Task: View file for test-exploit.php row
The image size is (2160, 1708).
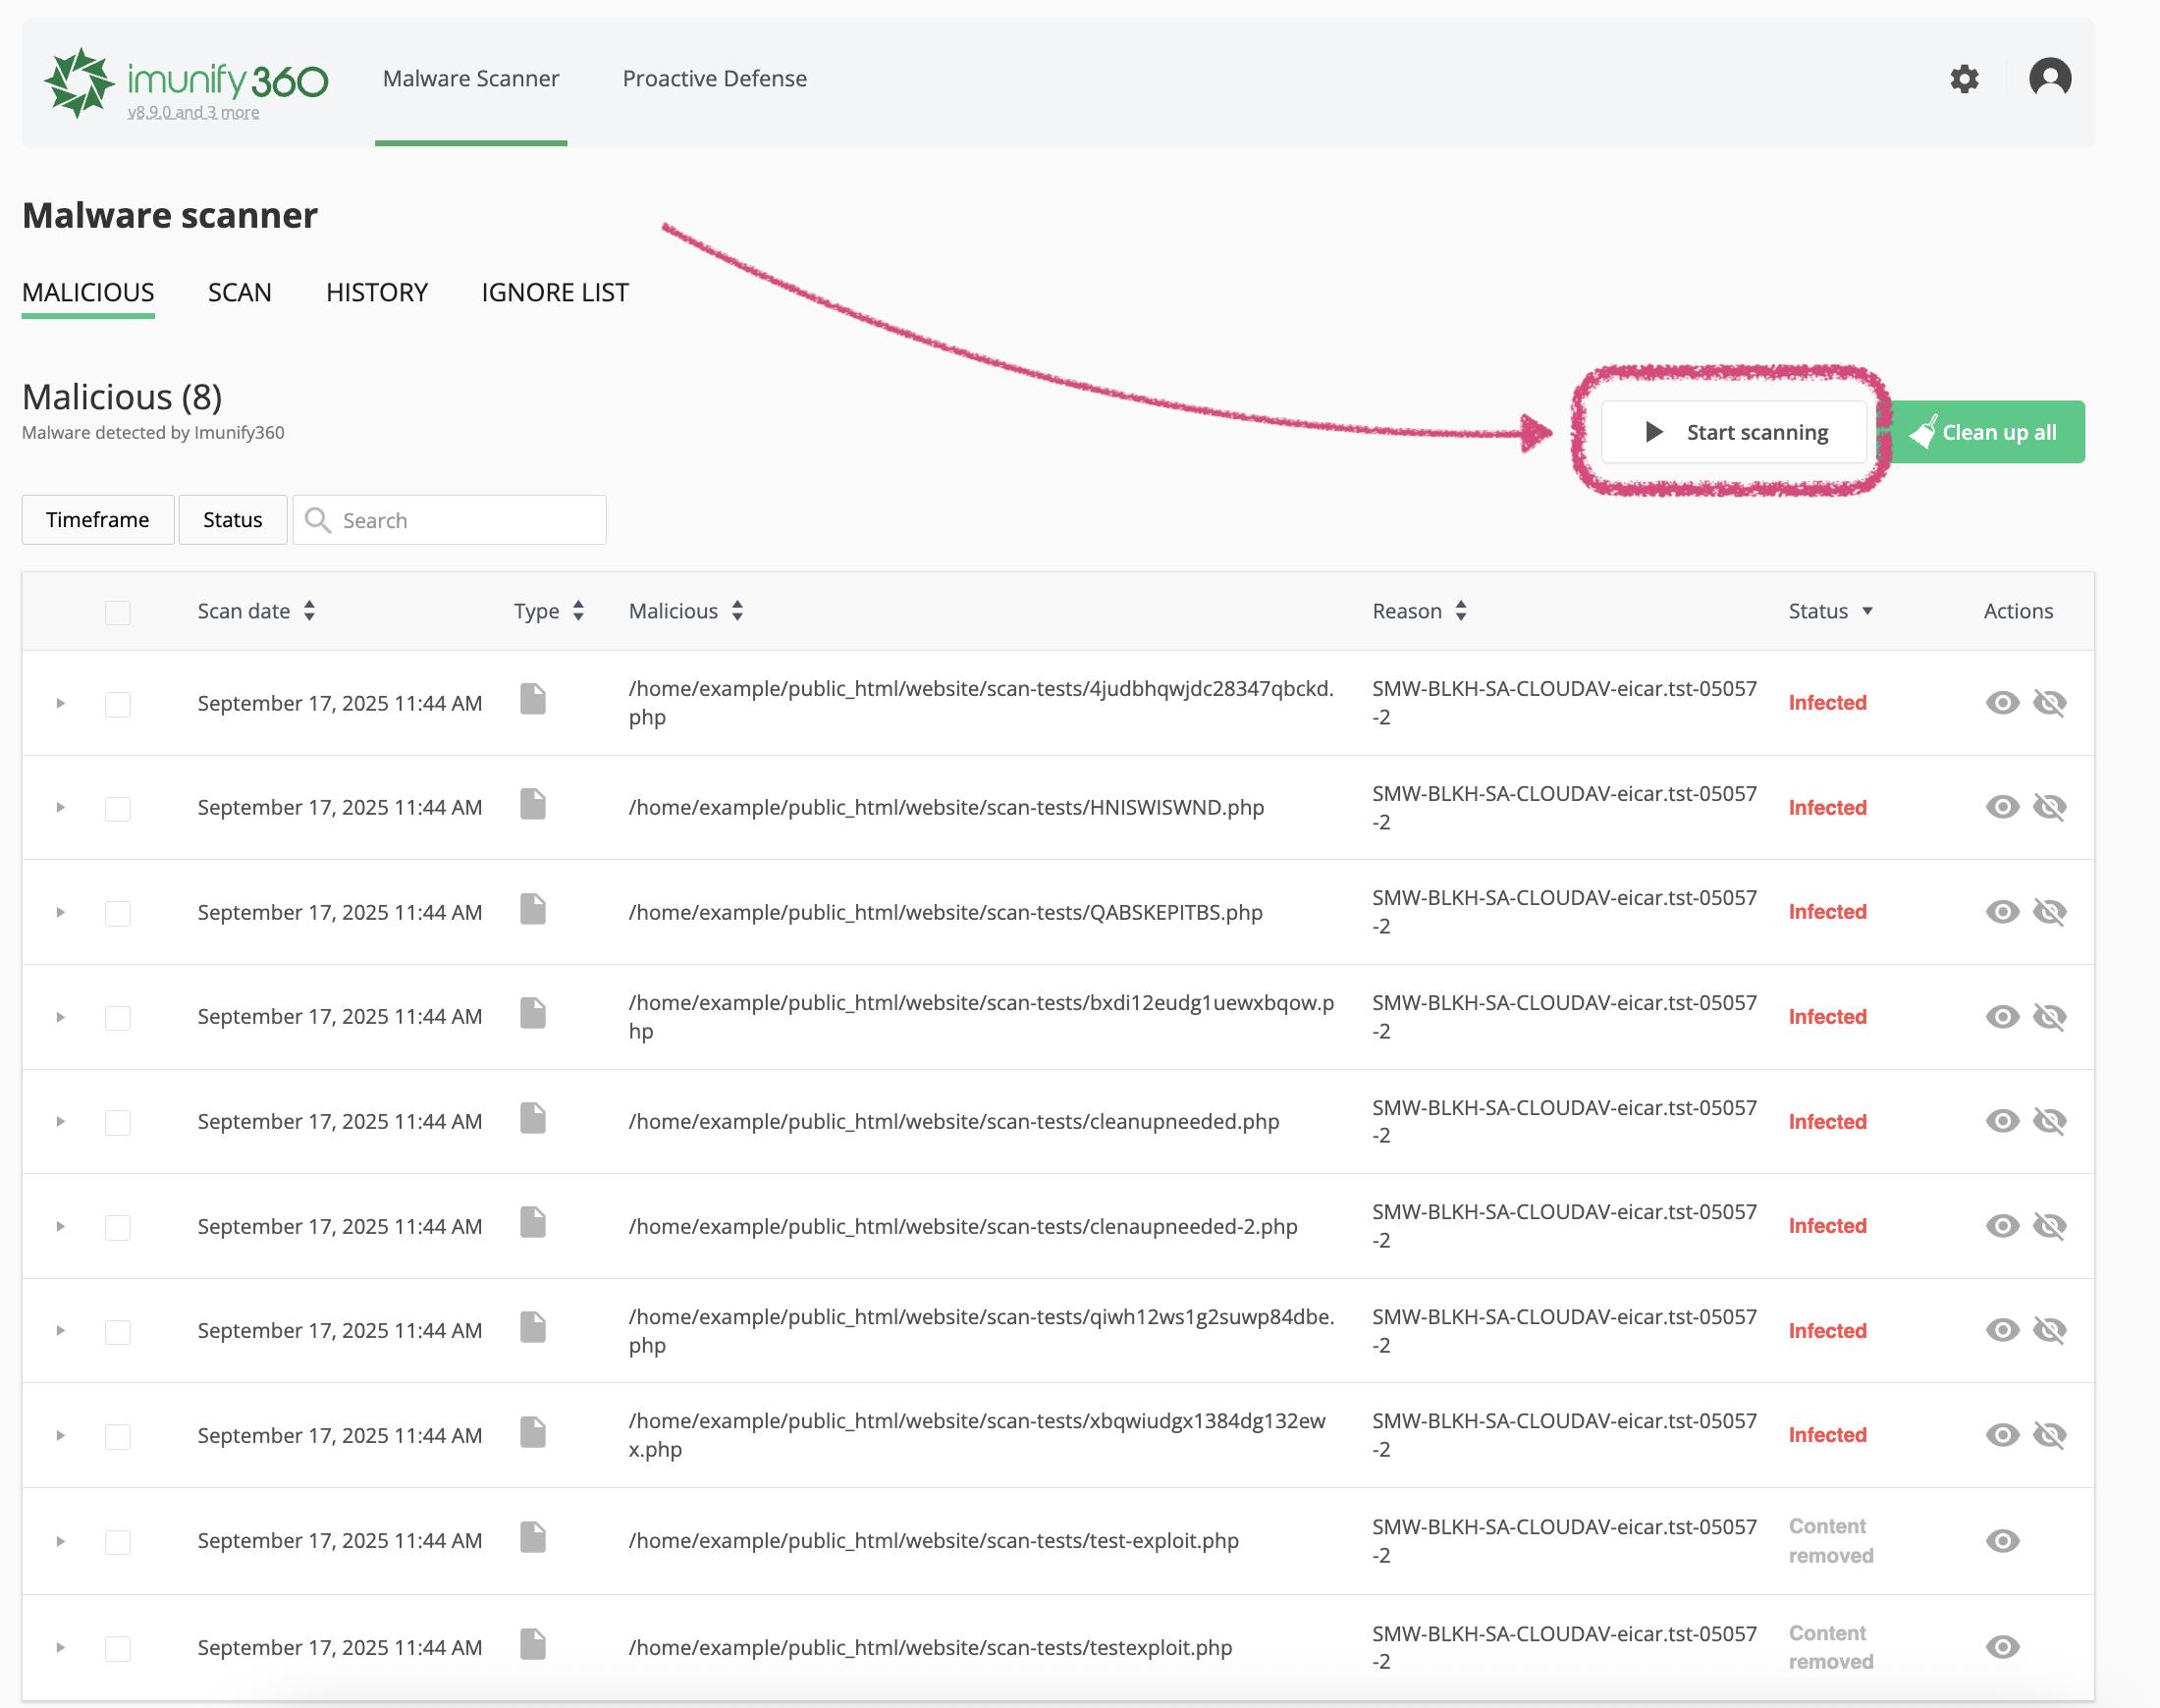Action: coord(2002,1541)
